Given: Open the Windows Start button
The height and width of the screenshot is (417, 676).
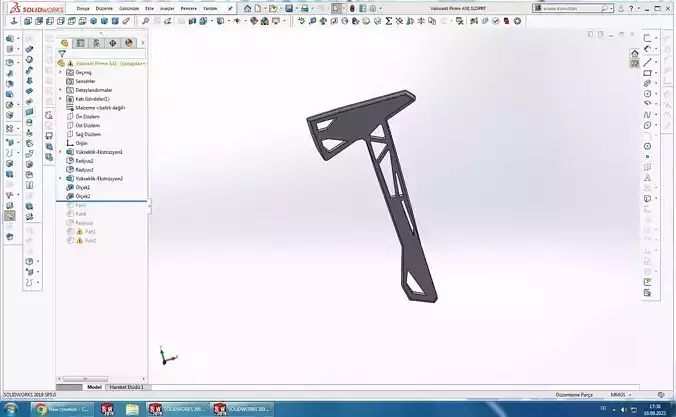Looking at the screenshot, I should click(10, 409).
